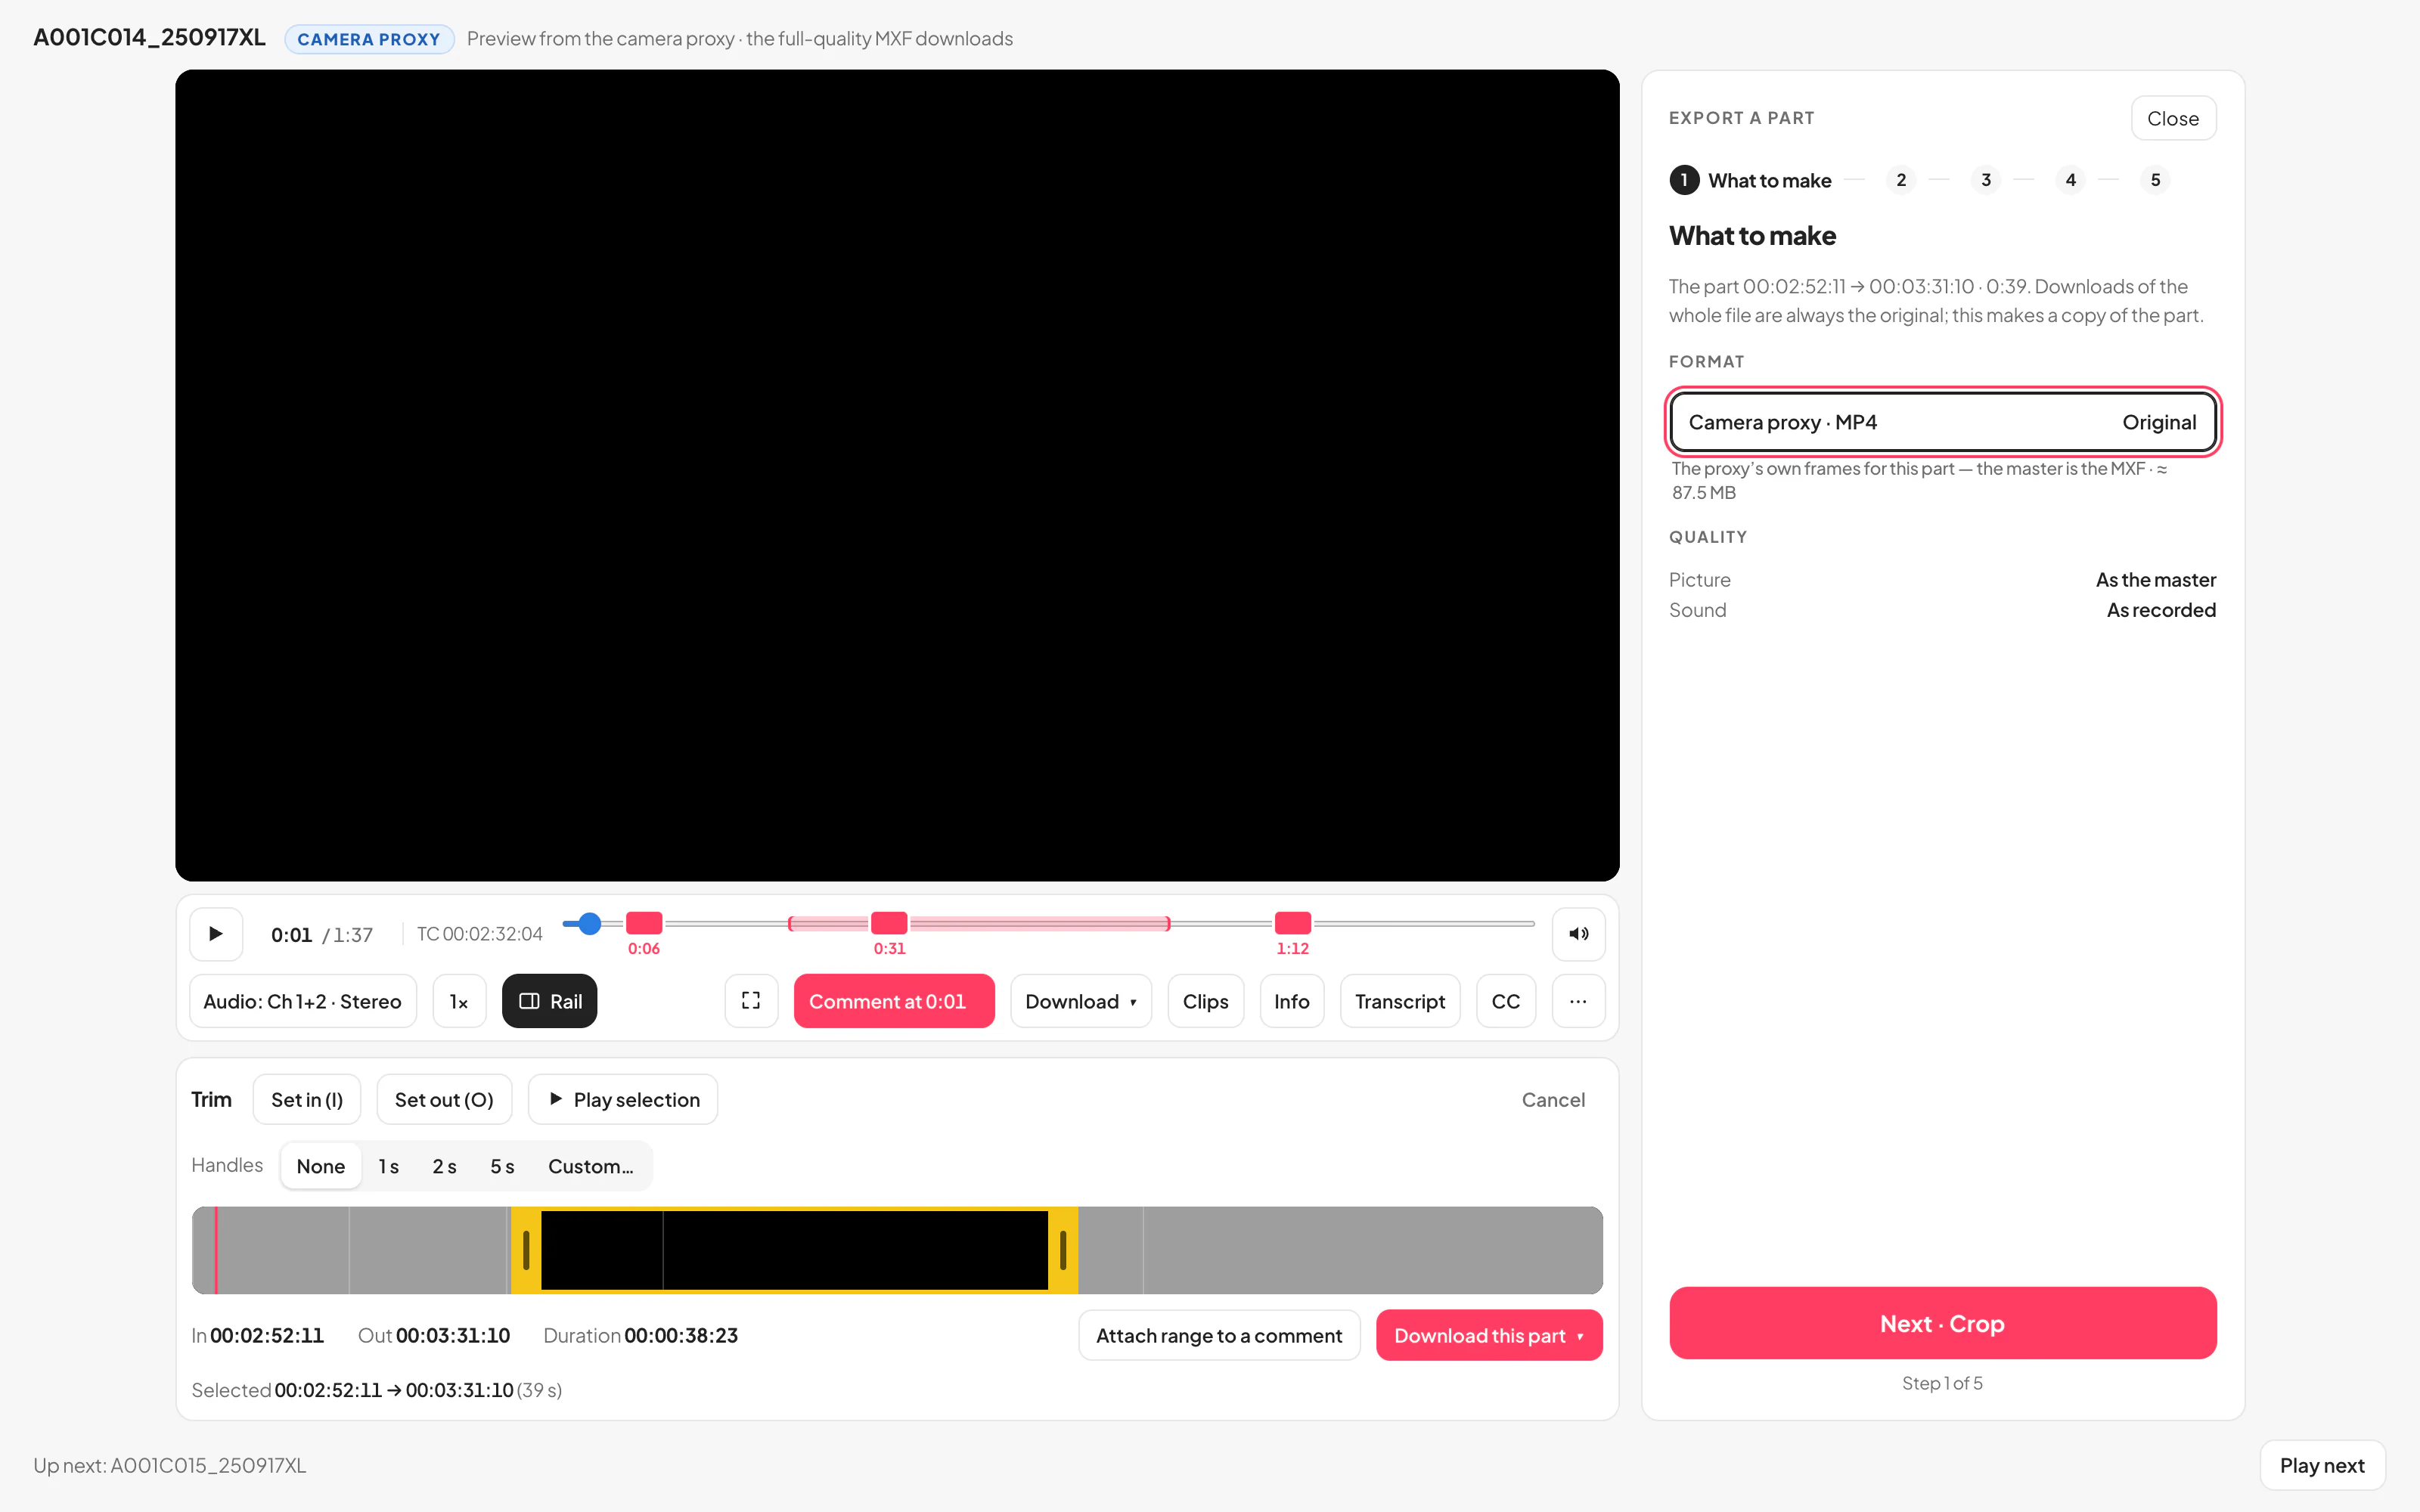This screenshot has width=2420, height=1512.
Task: Open the Audio Ch 1+2 Stereo selector
Action: coord(303,1001)
